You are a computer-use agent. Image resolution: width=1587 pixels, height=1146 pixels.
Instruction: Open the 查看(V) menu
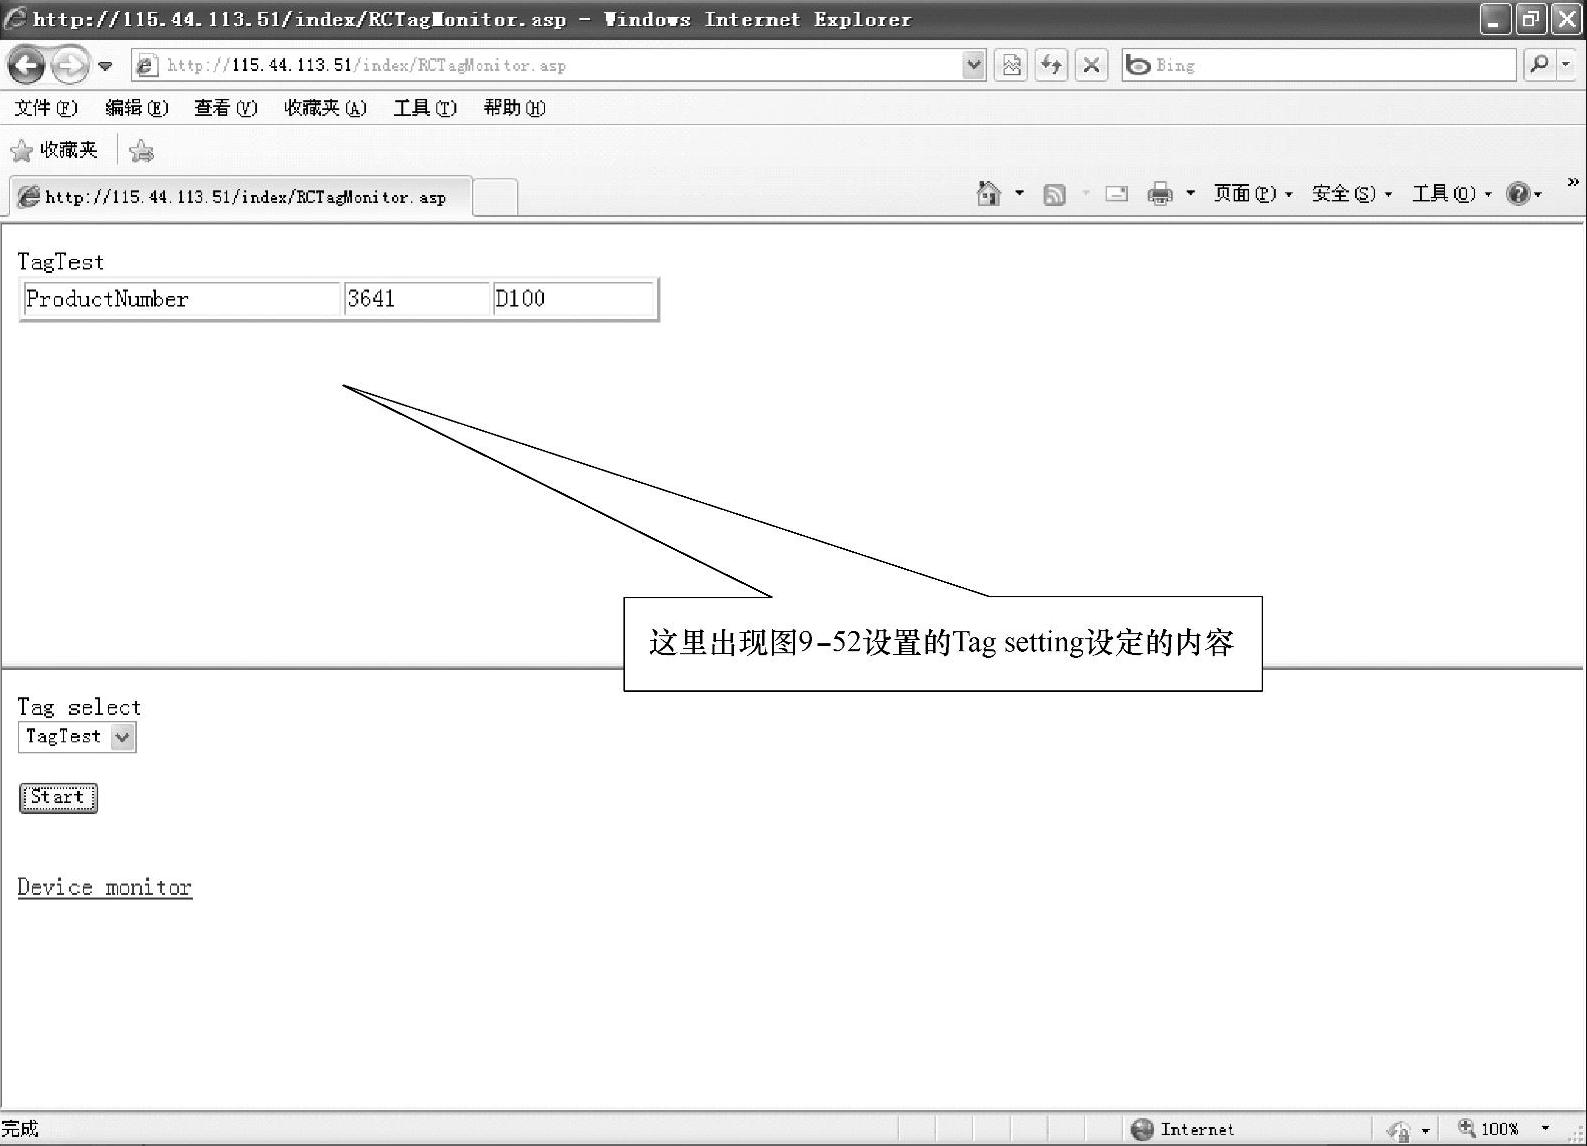(x=226, y=108)
